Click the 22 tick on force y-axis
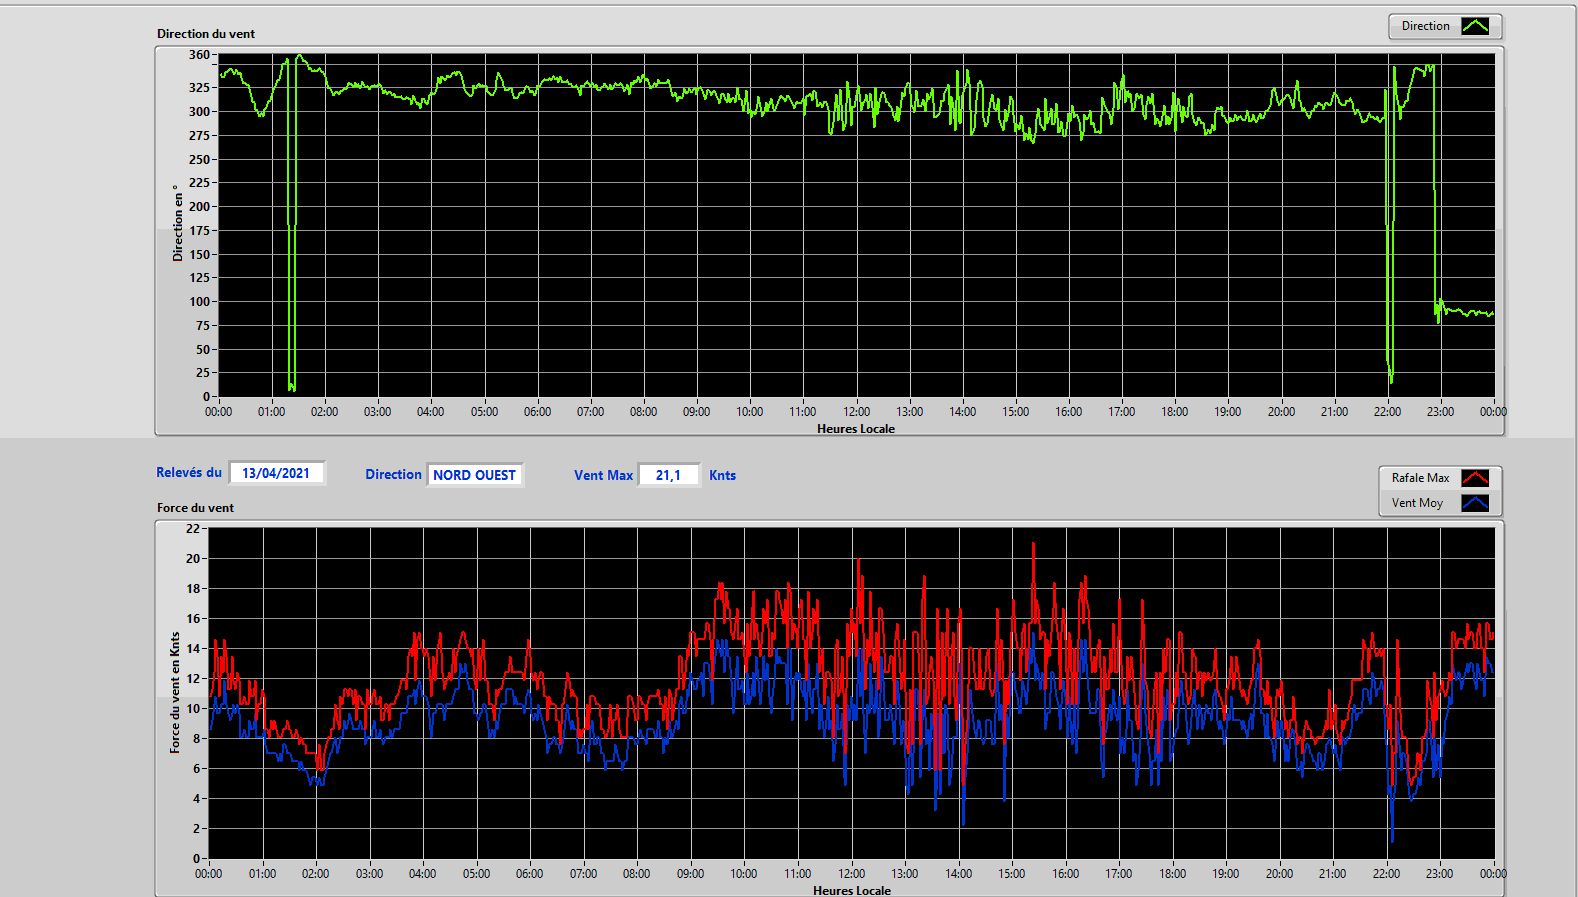Screen dimensions: 1578x897 click(x=193, y=529)
